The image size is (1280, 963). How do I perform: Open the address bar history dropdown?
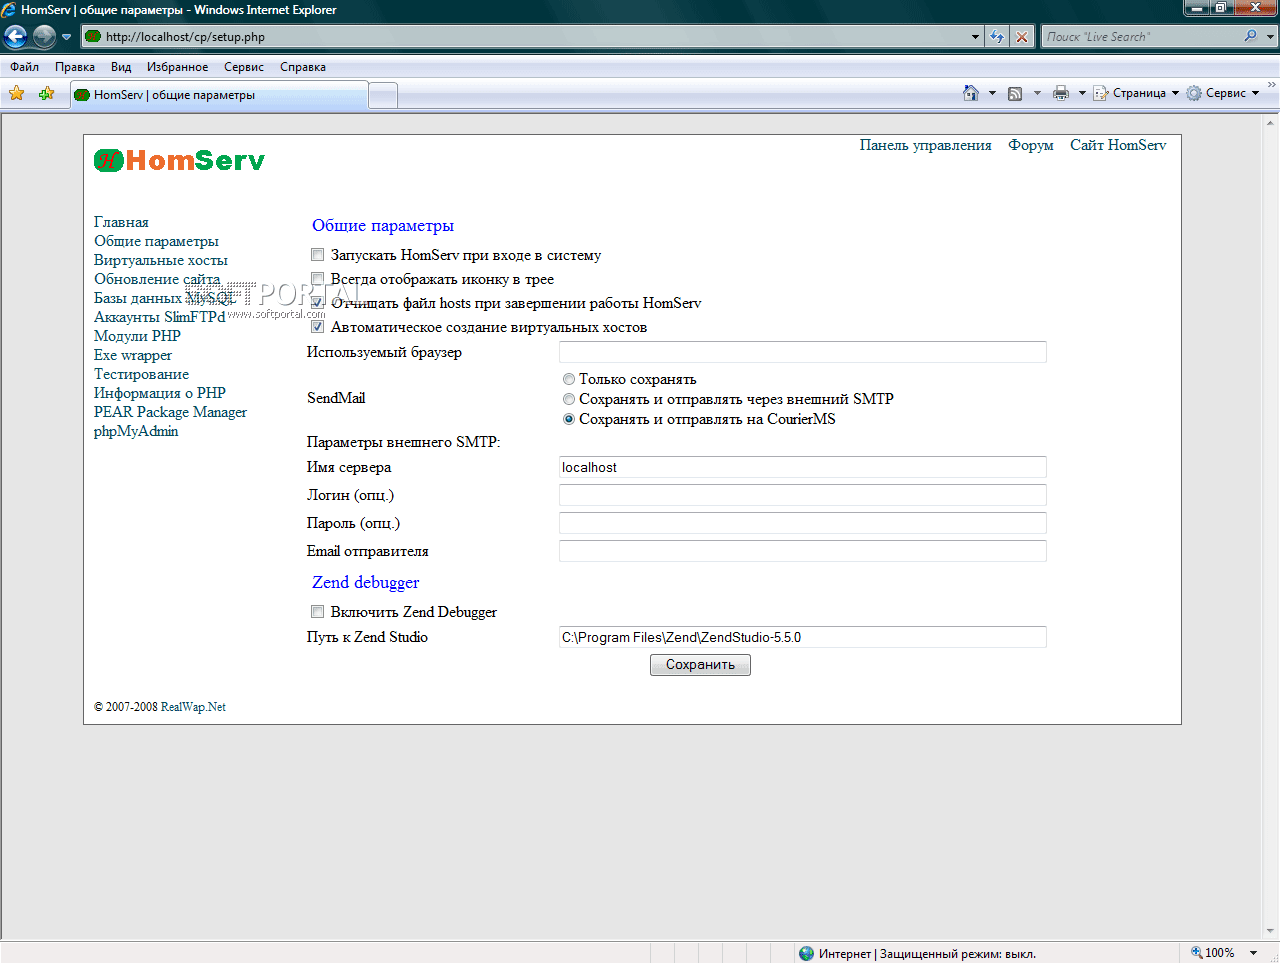(975, 37)
